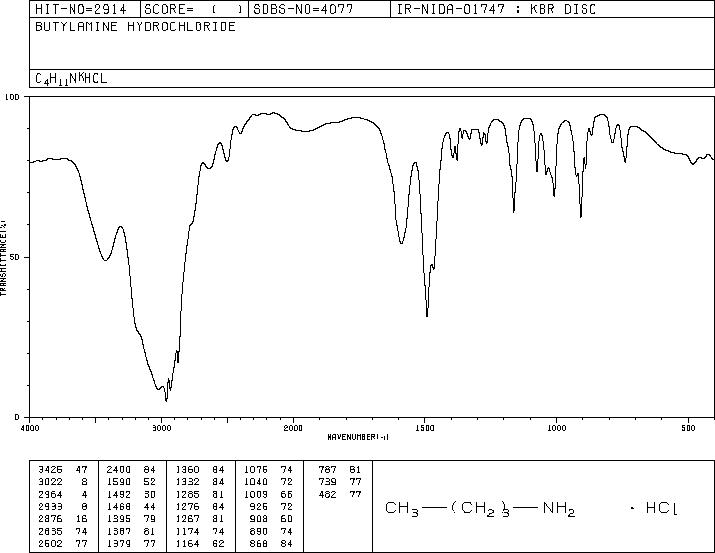Click the 2000 wavenumber axis label

(x=293, y=428)
